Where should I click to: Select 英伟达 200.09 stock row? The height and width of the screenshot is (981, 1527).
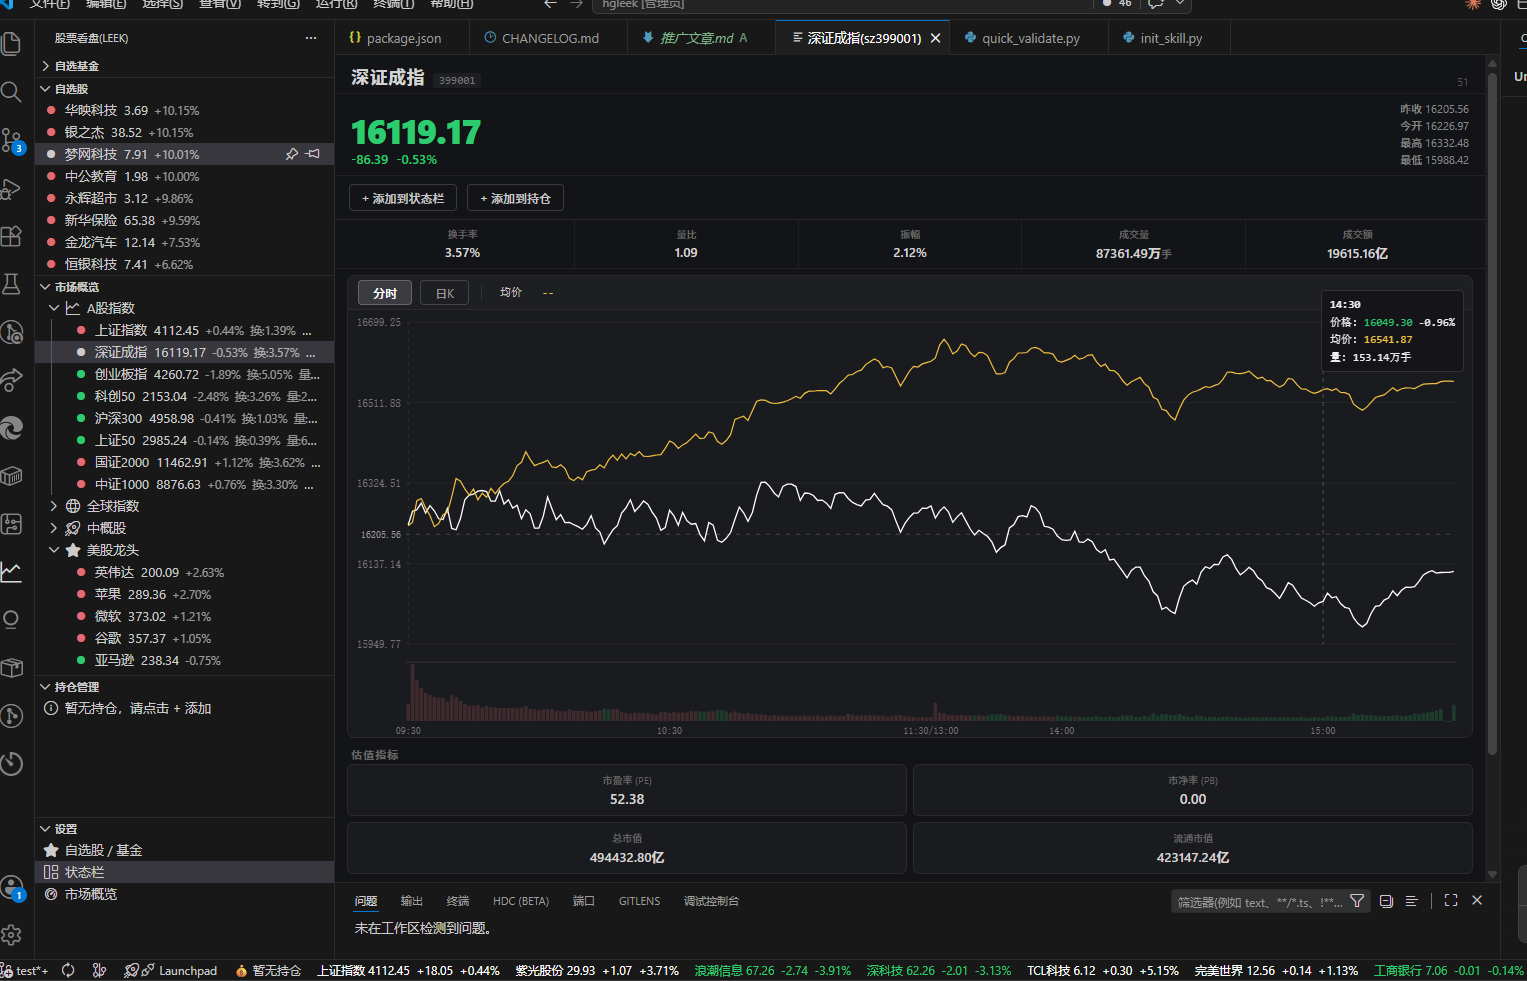[x=184, y=572]
